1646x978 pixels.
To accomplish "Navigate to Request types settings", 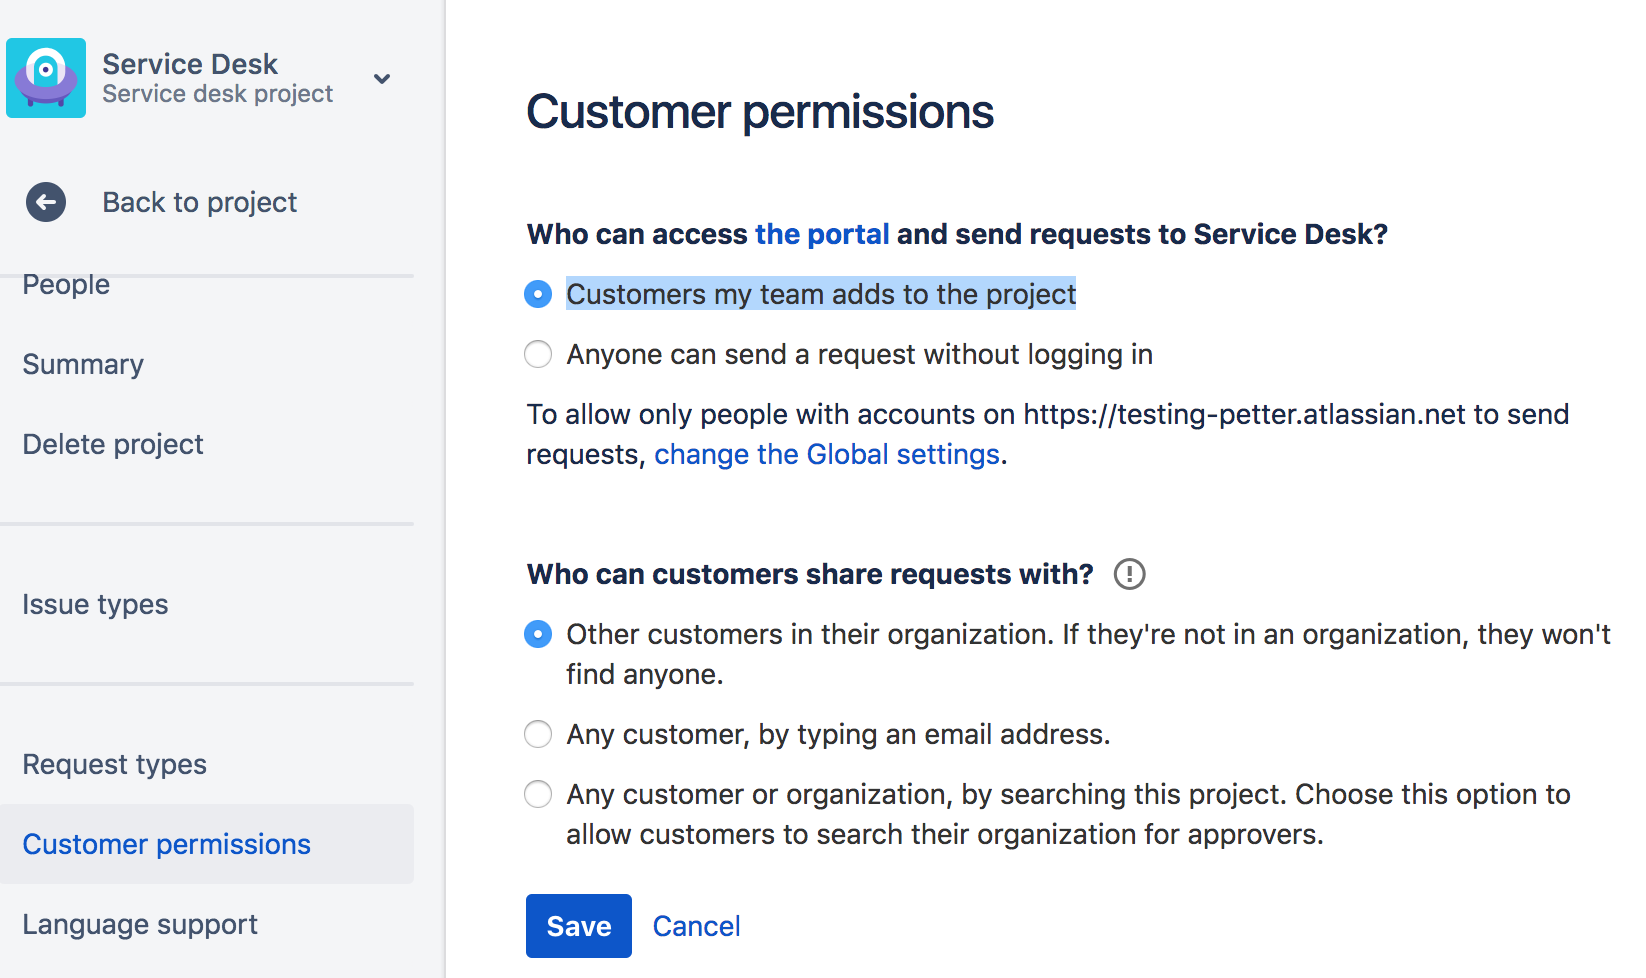I will (x=114, y=764).
